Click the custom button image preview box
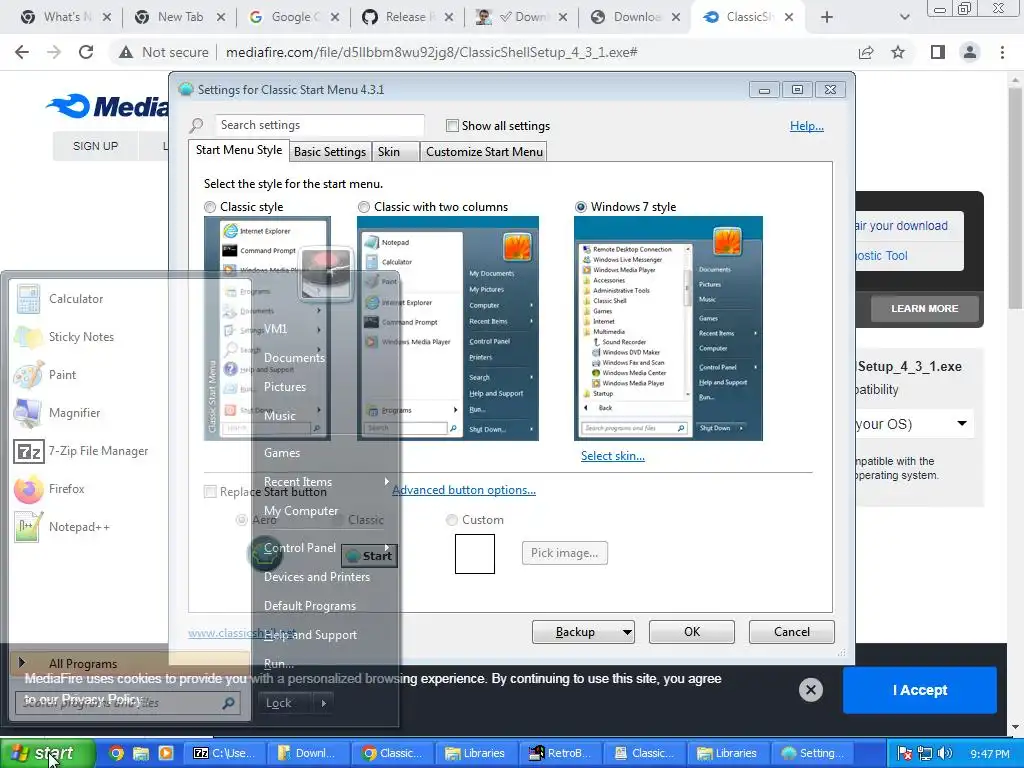The width and height of the screenshot is (1024, 768). pyautogui.click(x=475, y=554)
